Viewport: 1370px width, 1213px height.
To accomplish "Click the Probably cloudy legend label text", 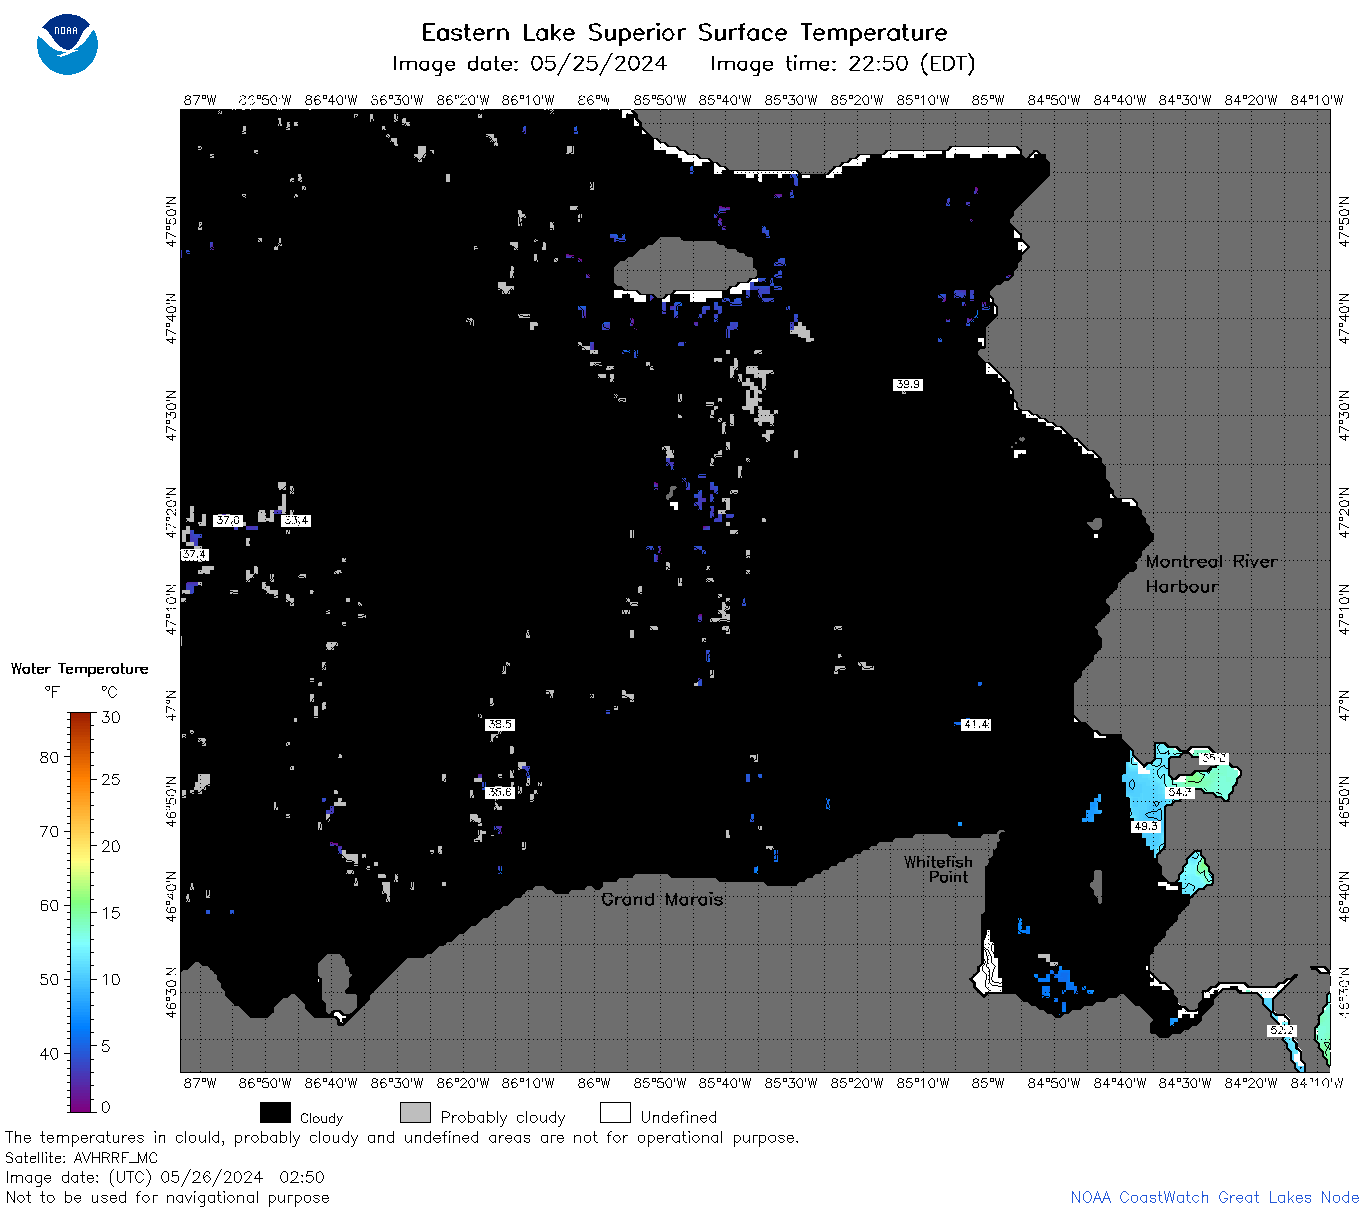I will click(503, 1117).
